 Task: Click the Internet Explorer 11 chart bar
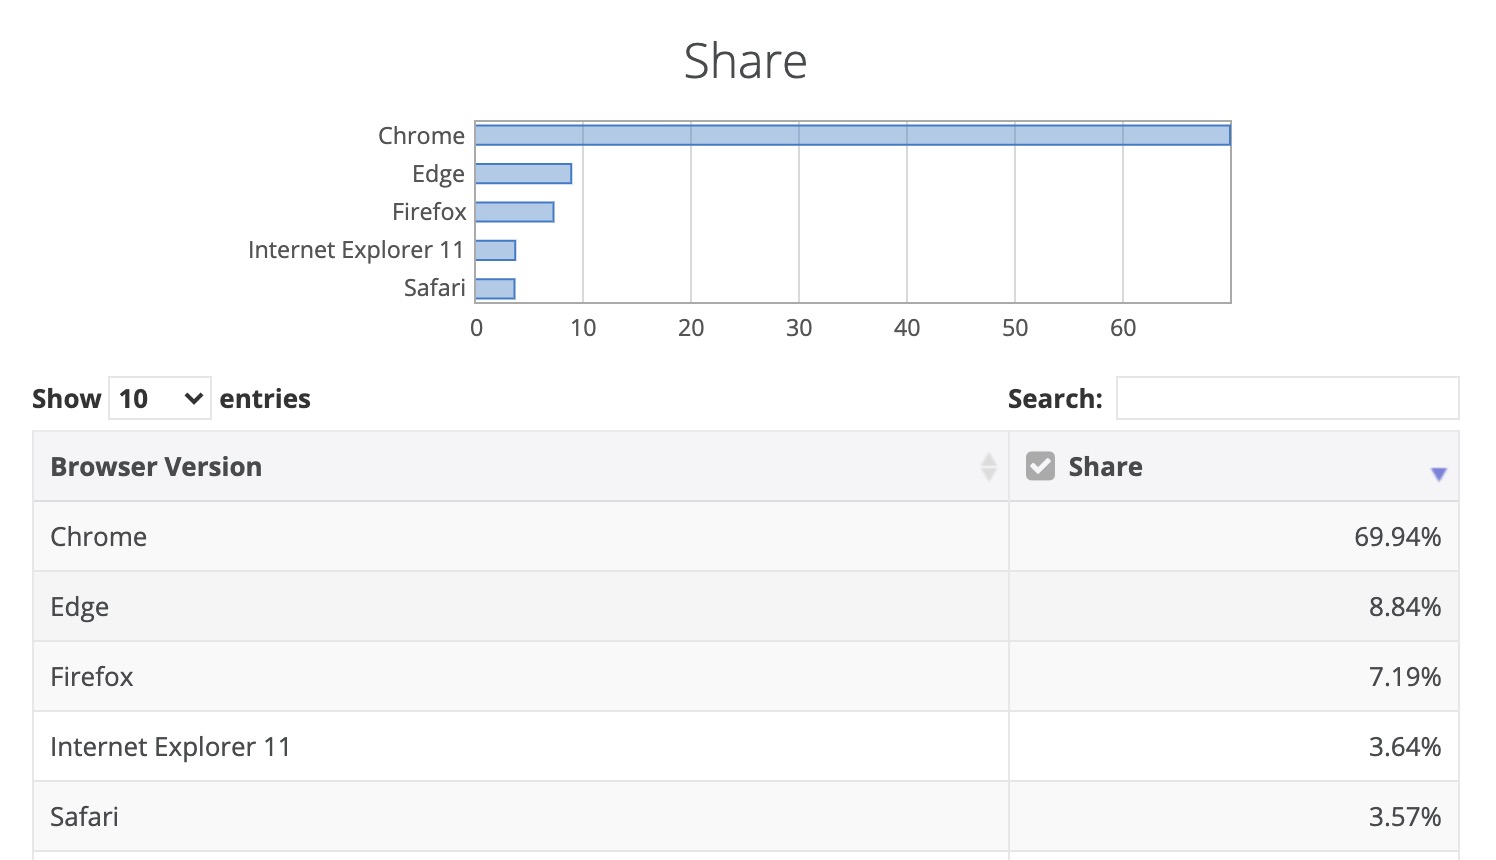coord(495,250)
